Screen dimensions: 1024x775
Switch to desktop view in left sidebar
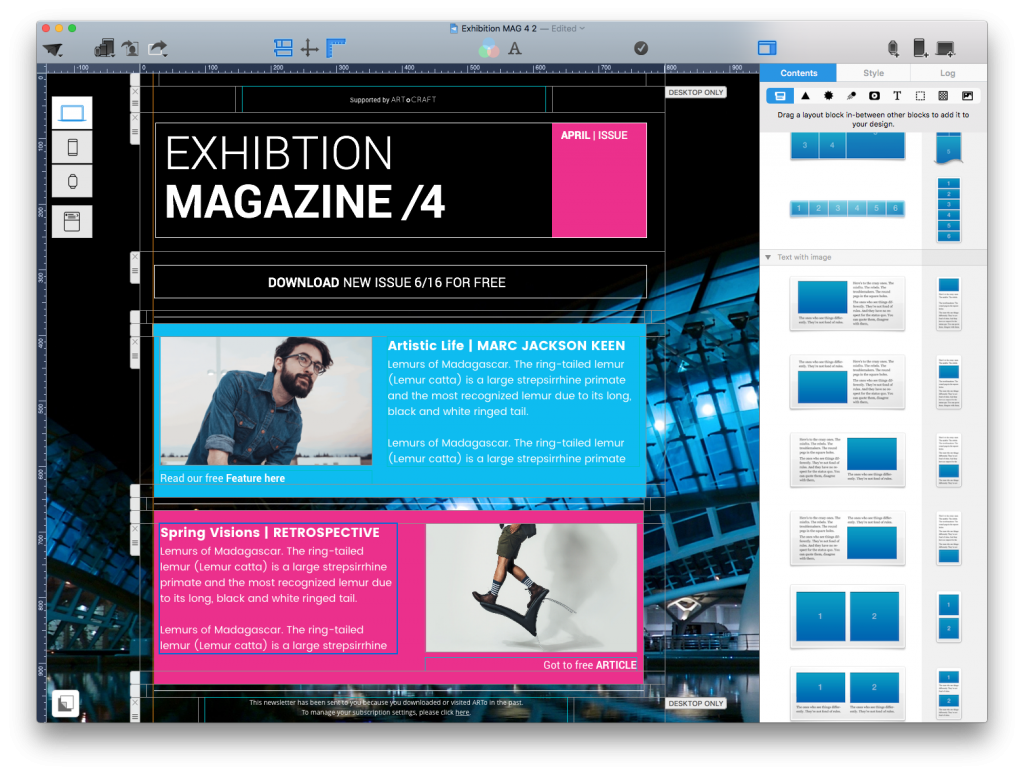(x=72, y=113)
